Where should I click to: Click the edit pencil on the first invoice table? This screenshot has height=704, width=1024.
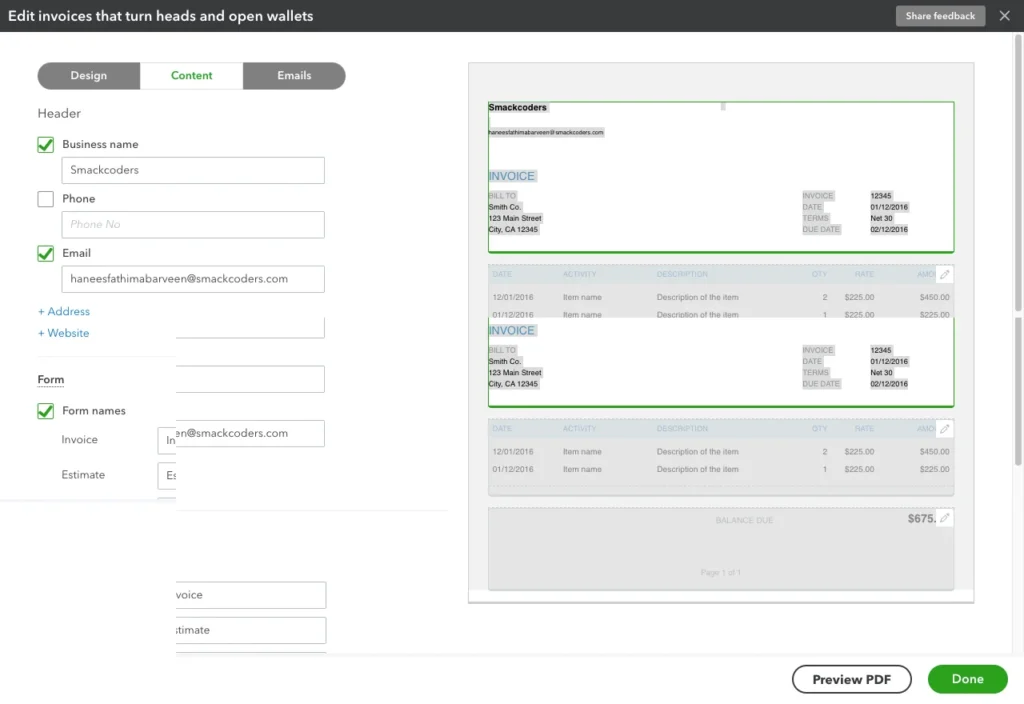pyautogui.click(x=944, y=273)
